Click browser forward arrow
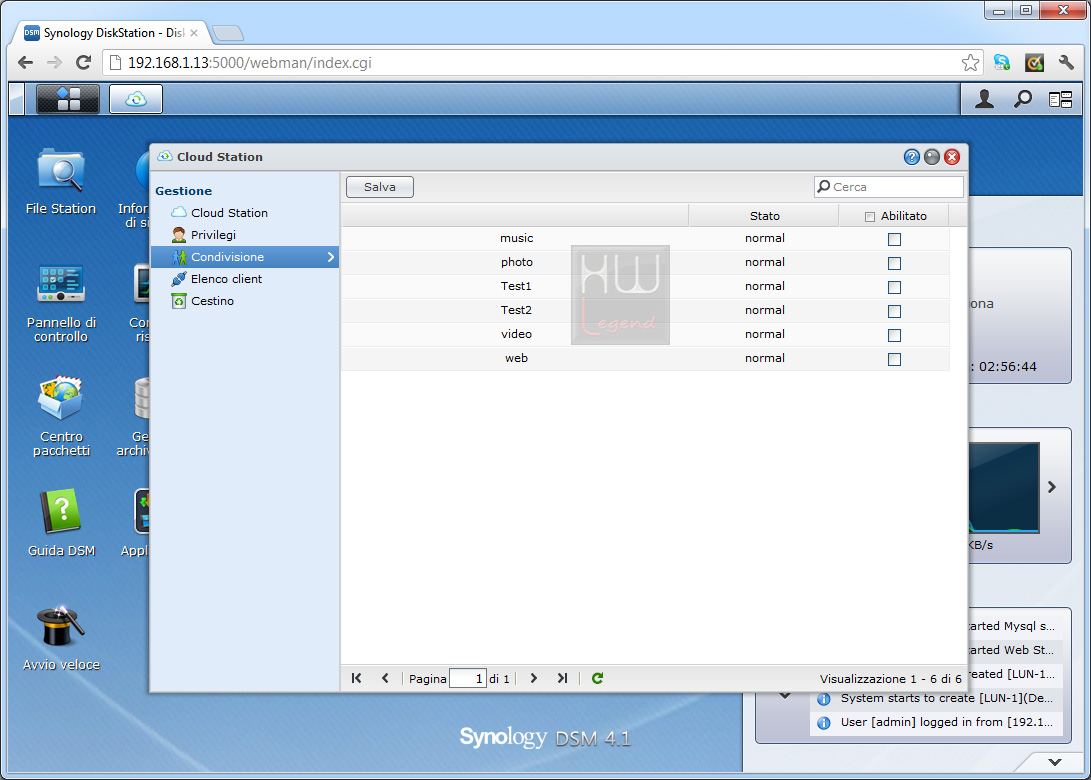 tap(54, 63)
